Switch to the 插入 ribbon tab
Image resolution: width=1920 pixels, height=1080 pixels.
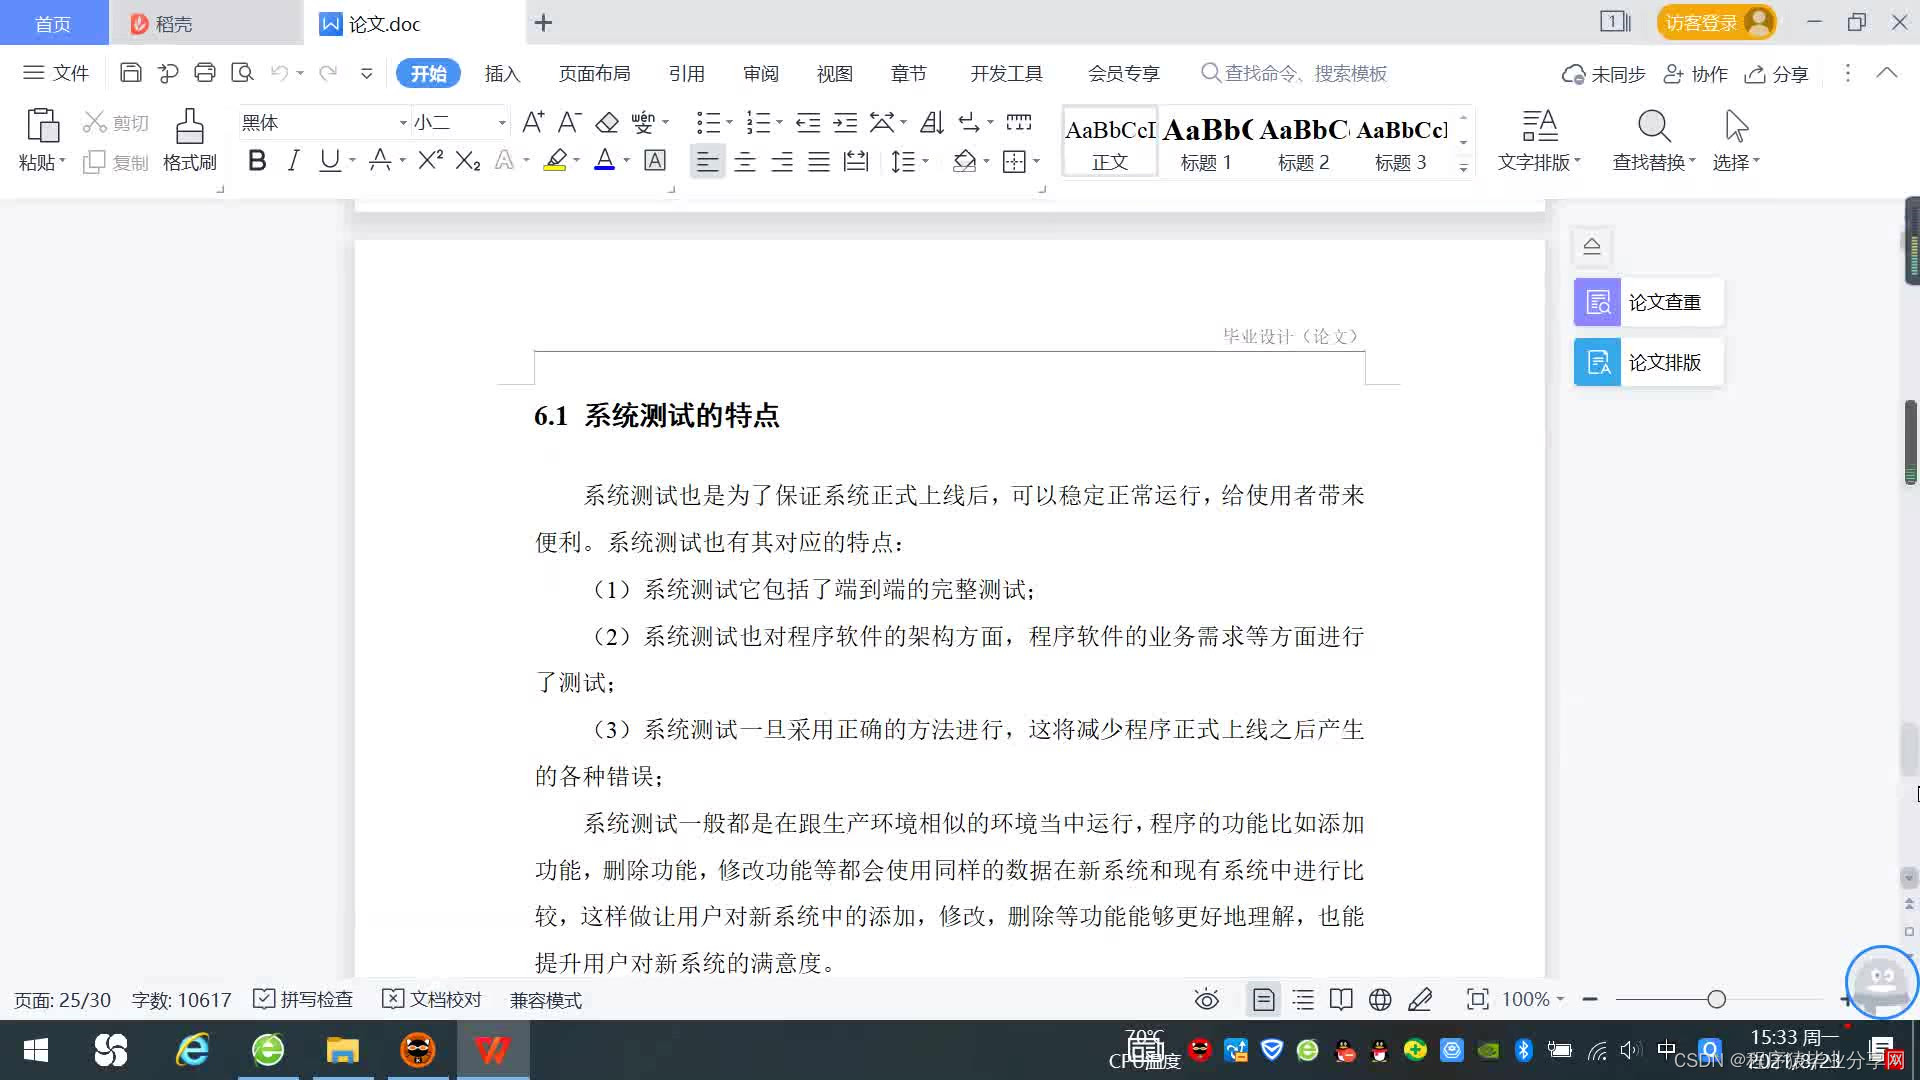(x=502, y=74)
